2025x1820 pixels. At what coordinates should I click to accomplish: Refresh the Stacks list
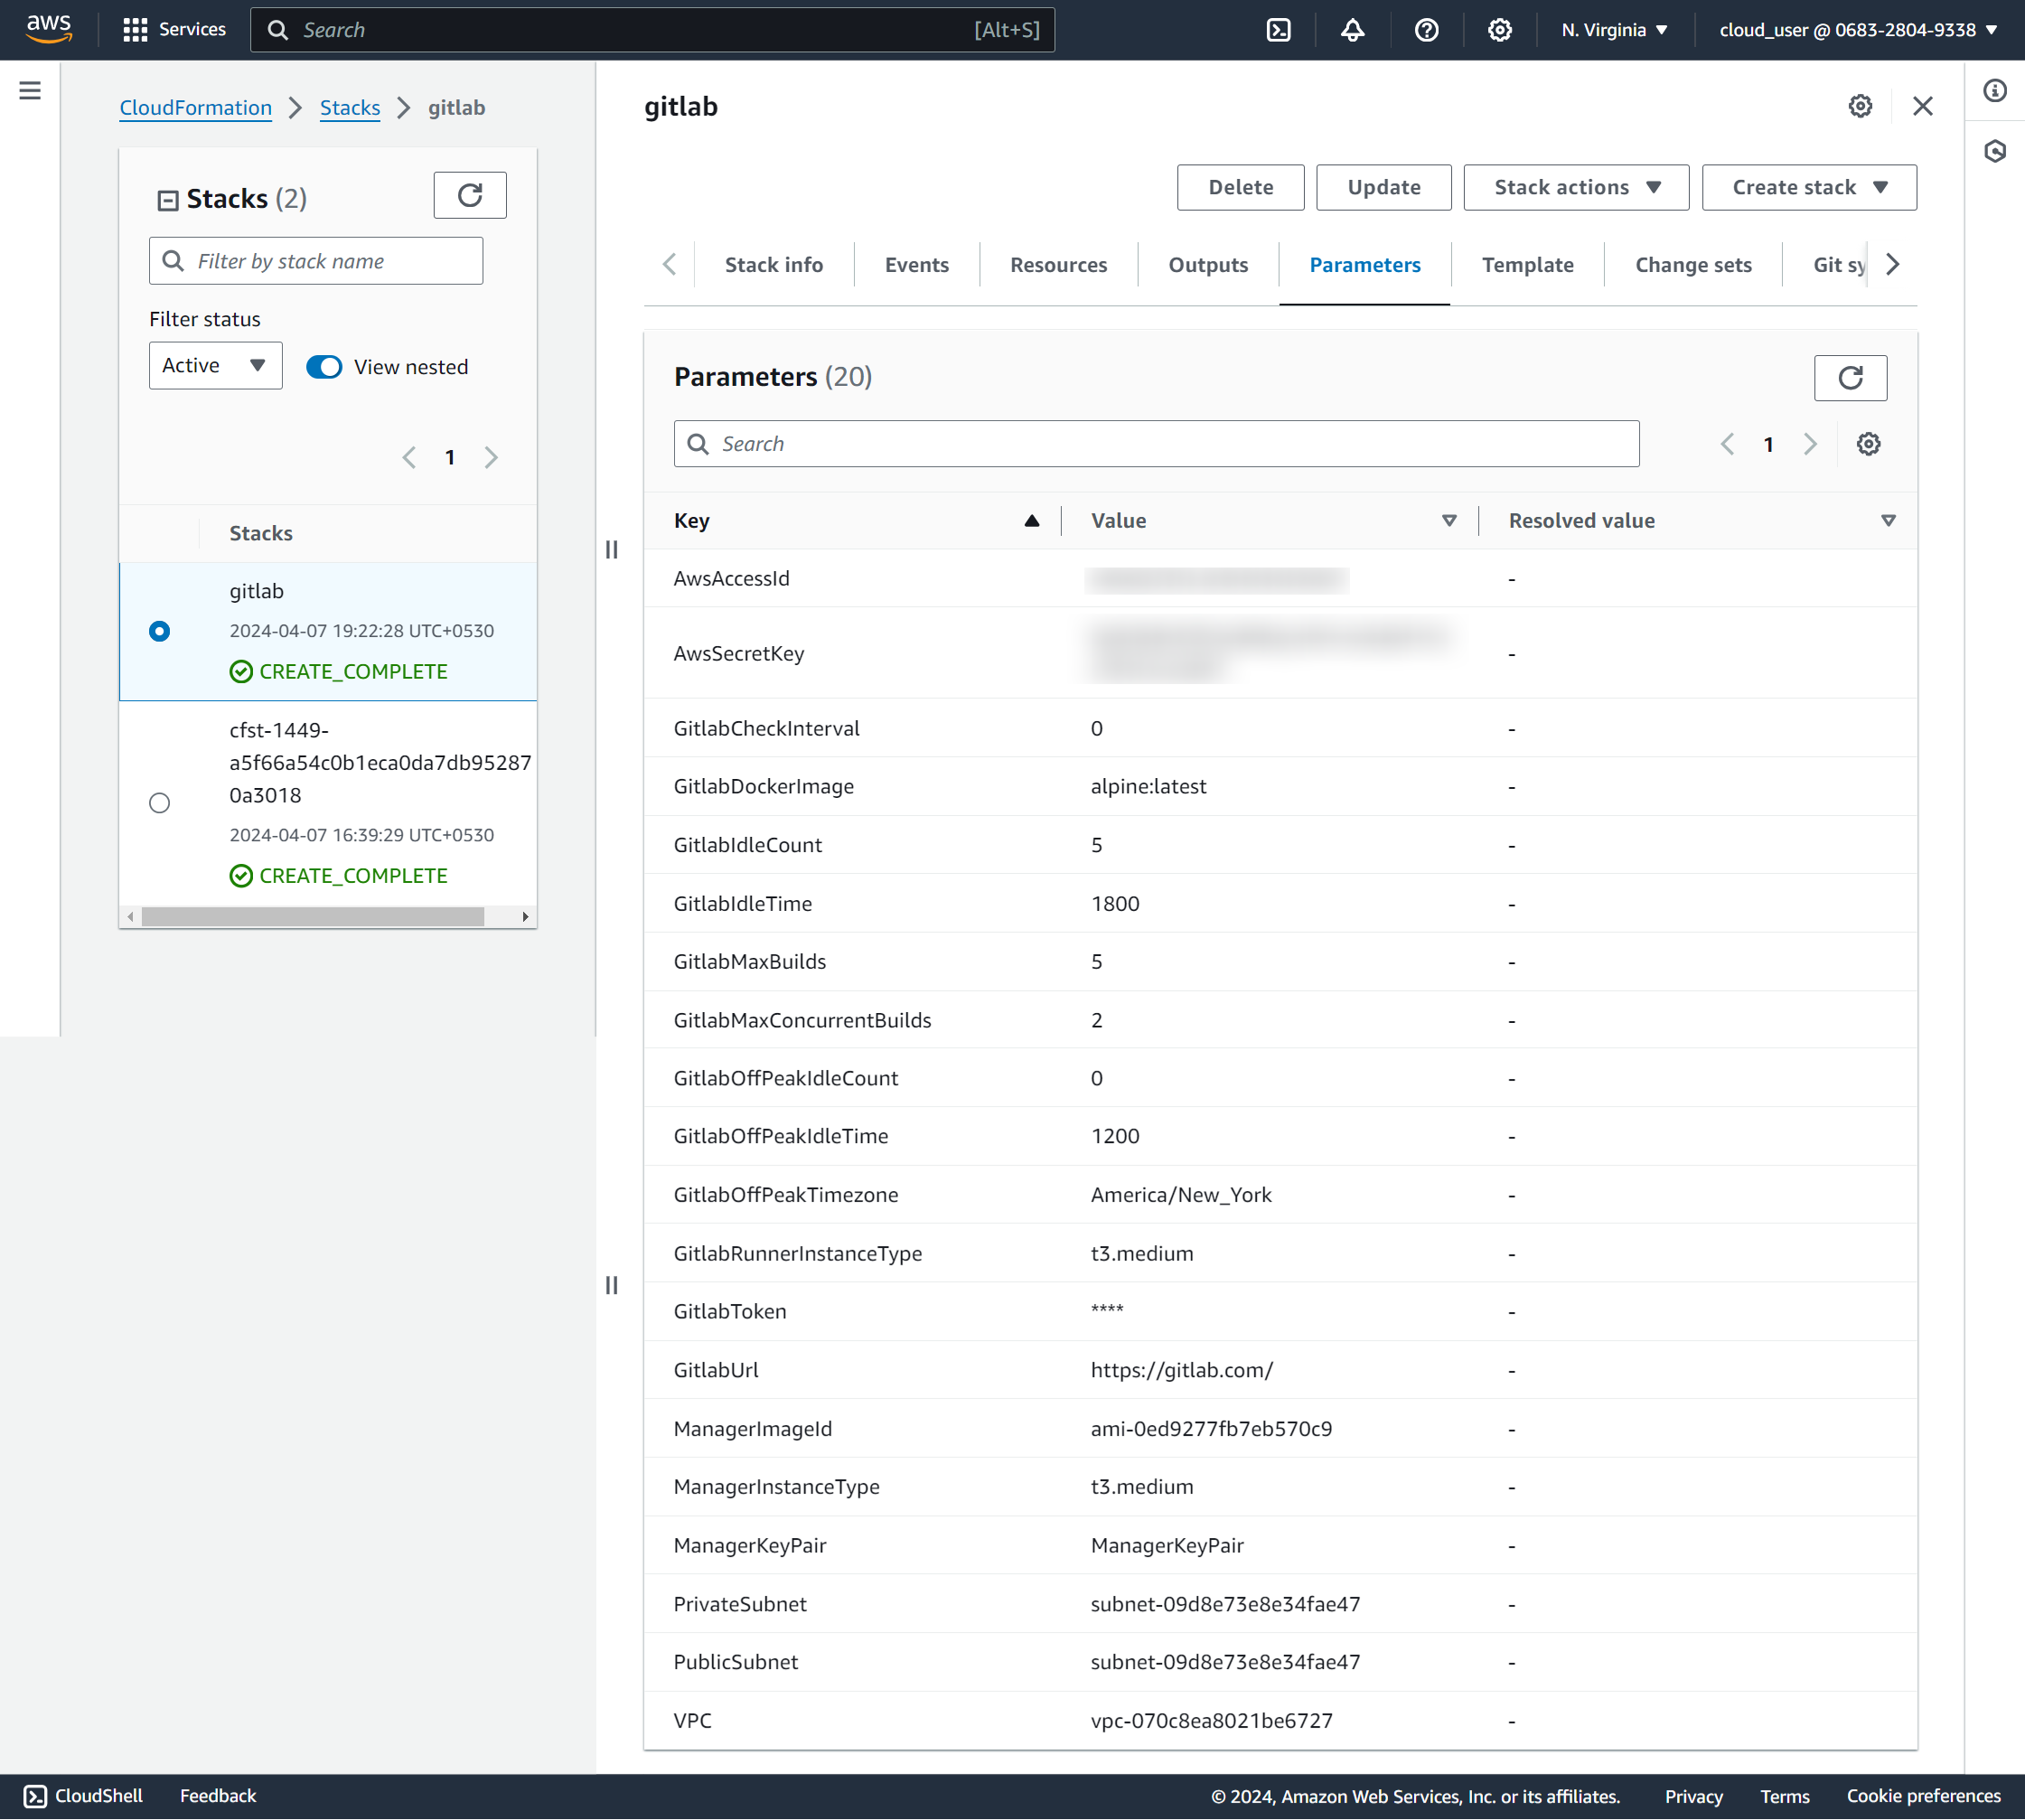470,195
